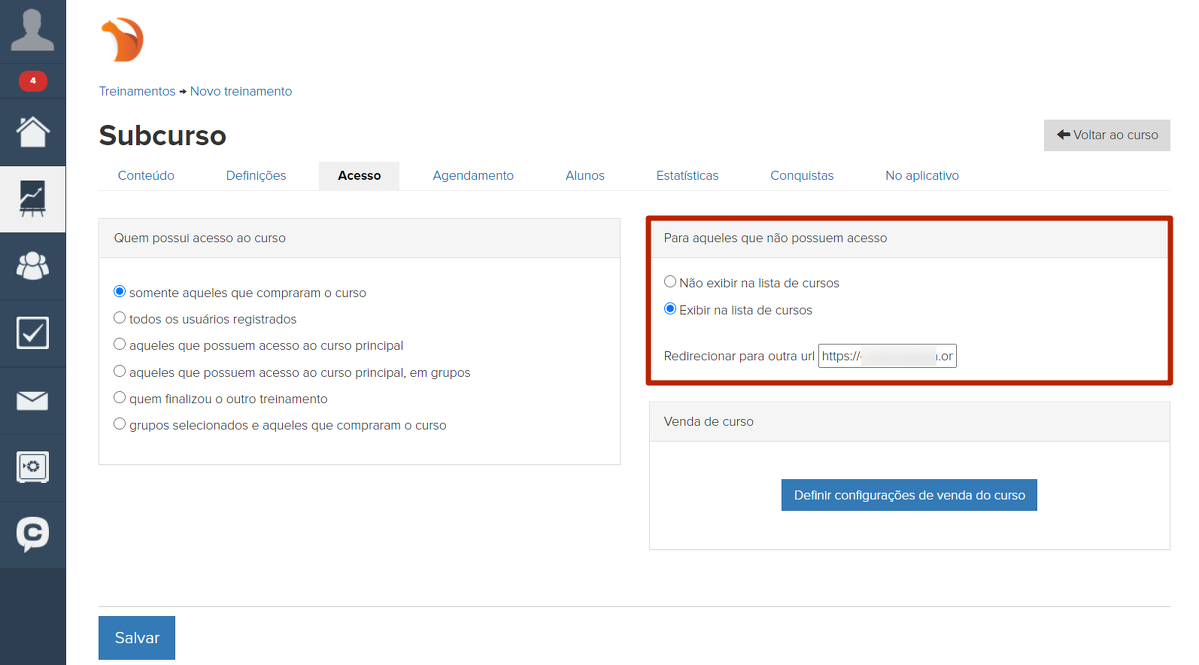
Task: Click the orange logo at top
Action: (123, 40)
